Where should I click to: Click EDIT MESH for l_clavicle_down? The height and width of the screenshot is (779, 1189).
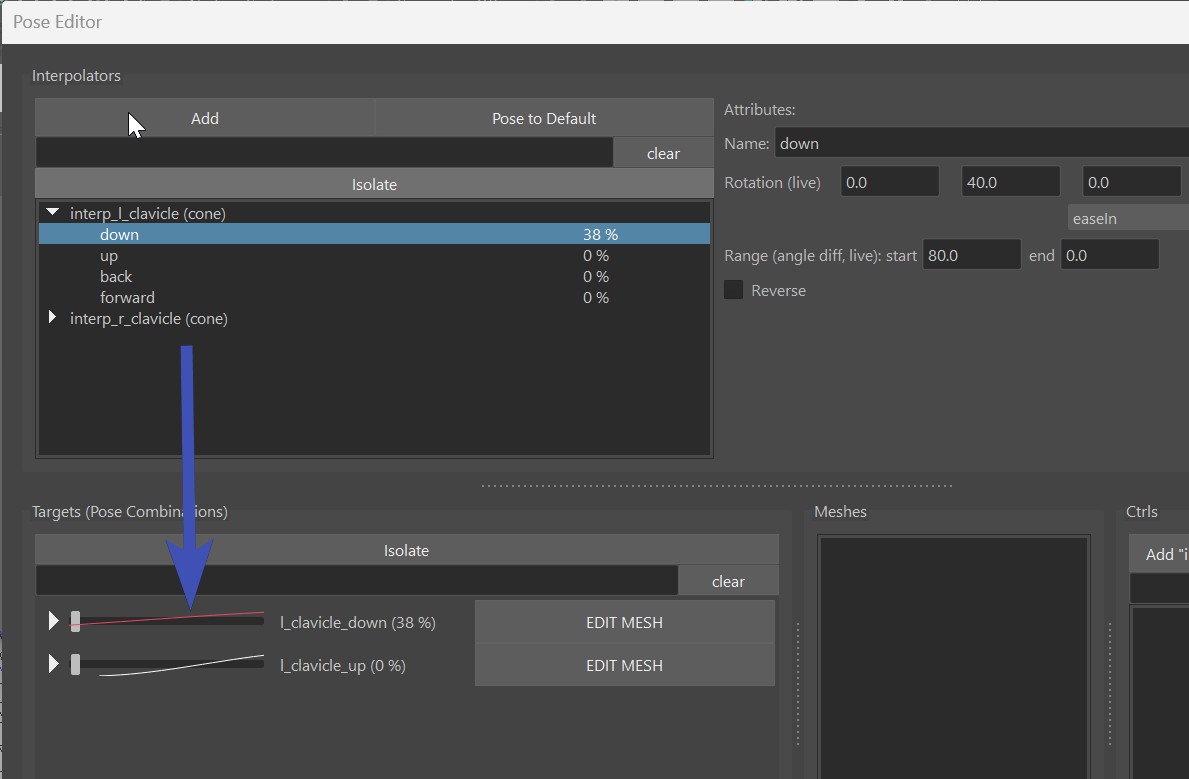pyautogui.click(x=624, y=622)
